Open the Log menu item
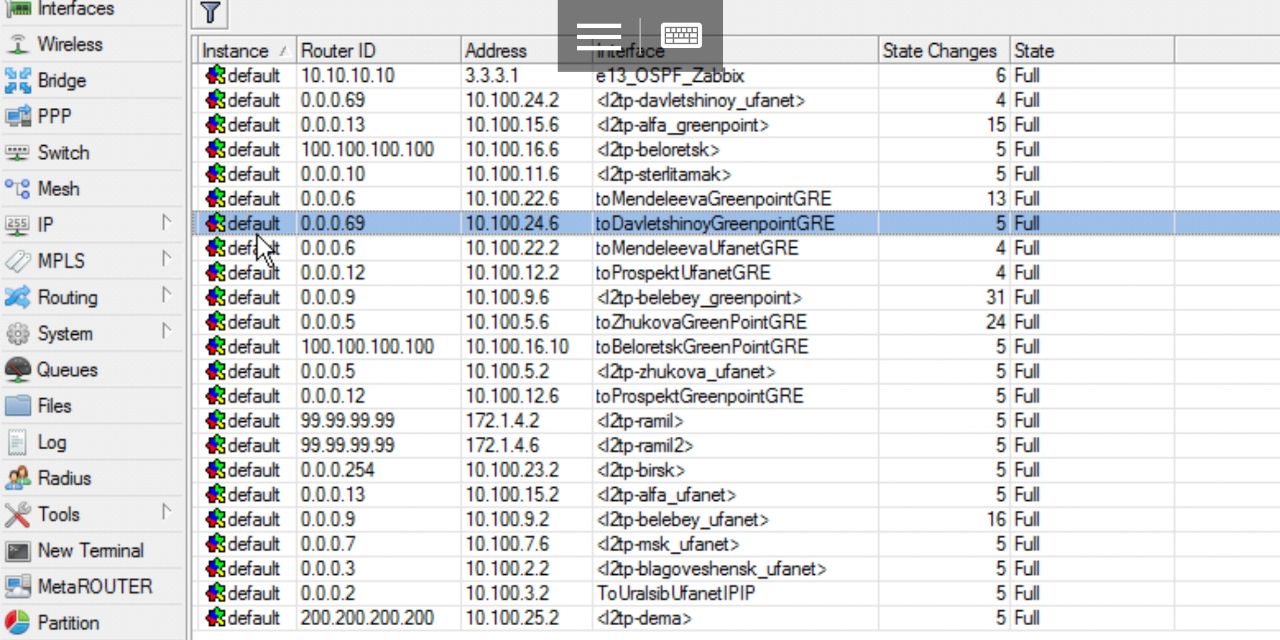This screenshot has height=640, width=1280. 93,441
